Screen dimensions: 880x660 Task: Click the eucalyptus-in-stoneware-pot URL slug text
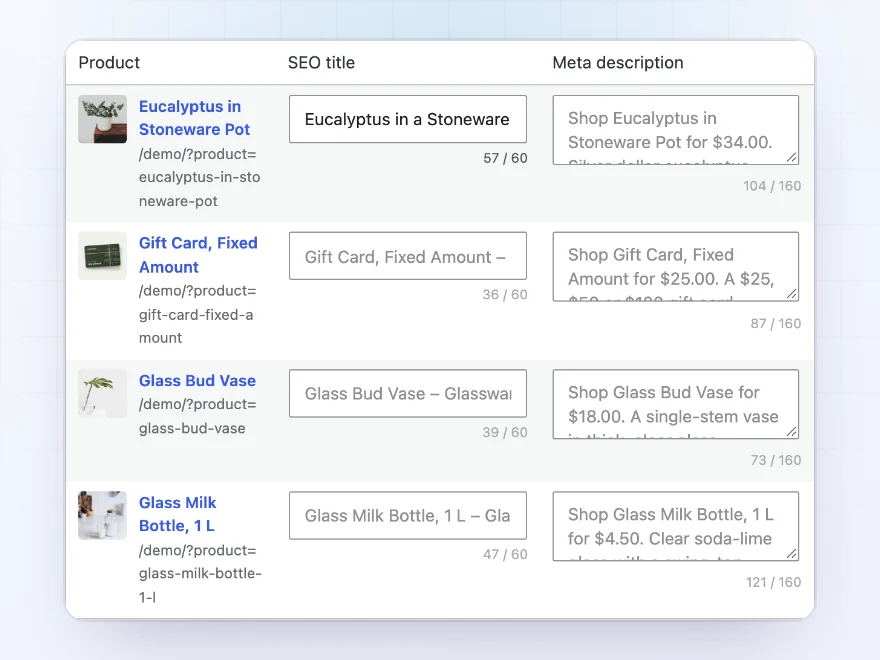[x=199, y=177]
